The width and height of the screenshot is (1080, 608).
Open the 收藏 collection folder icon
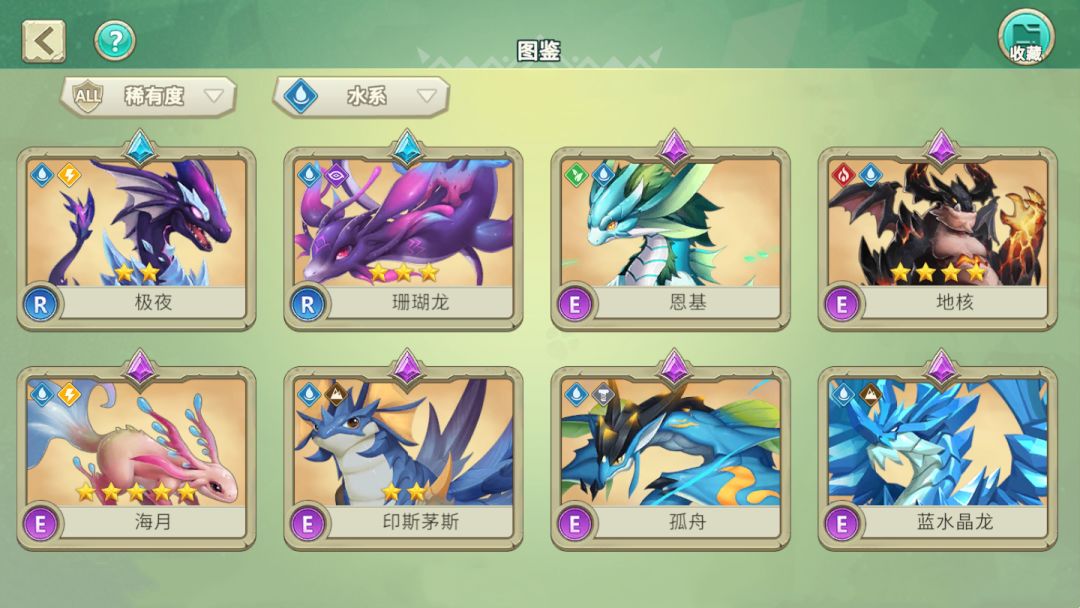click(1026, 38)
